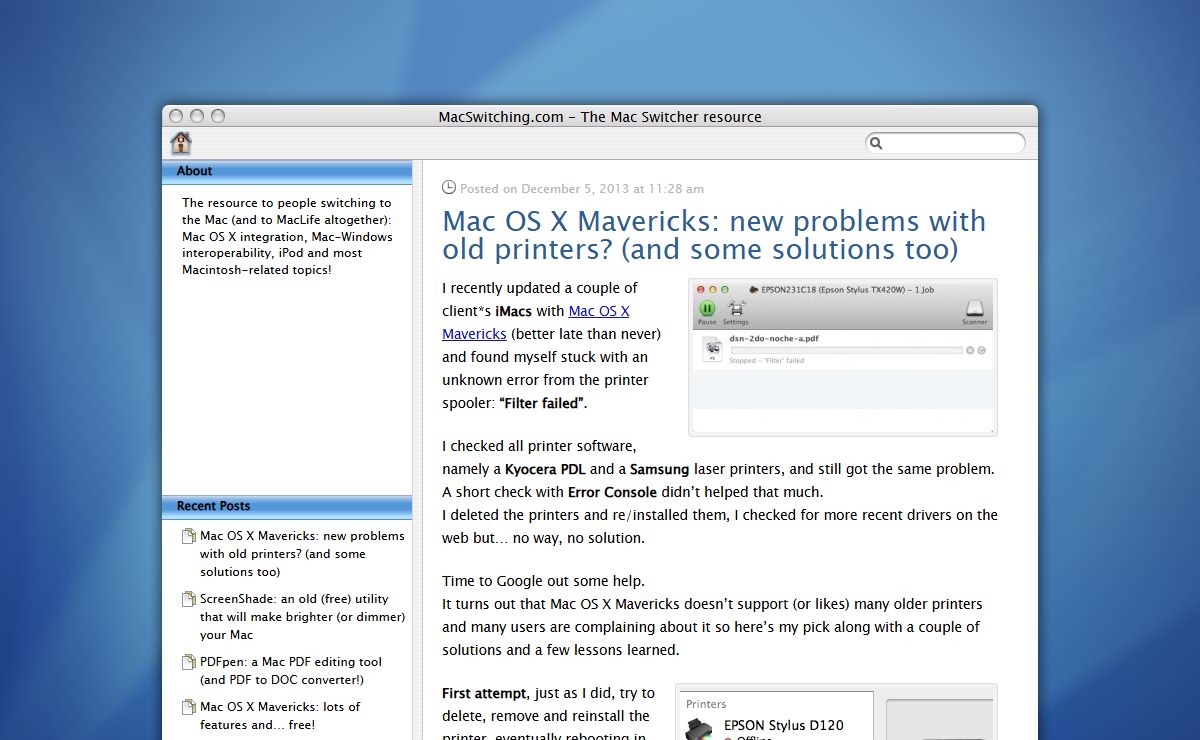Click the magnifying glass search icon
Screen dimensions: 1200x740
(x=876, y=144)
